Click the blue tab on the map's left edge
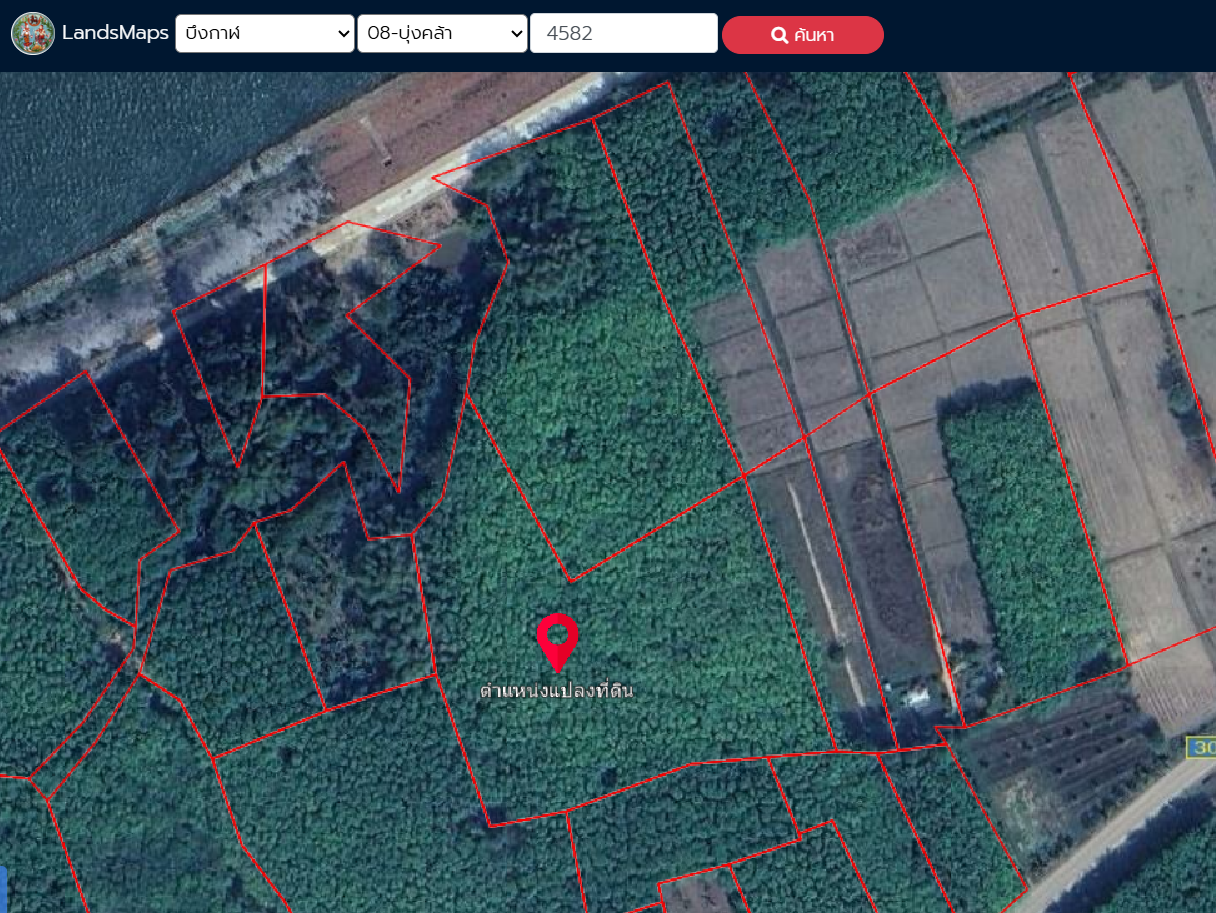This screenshot has width=1216, height=913. click(3, 888)
